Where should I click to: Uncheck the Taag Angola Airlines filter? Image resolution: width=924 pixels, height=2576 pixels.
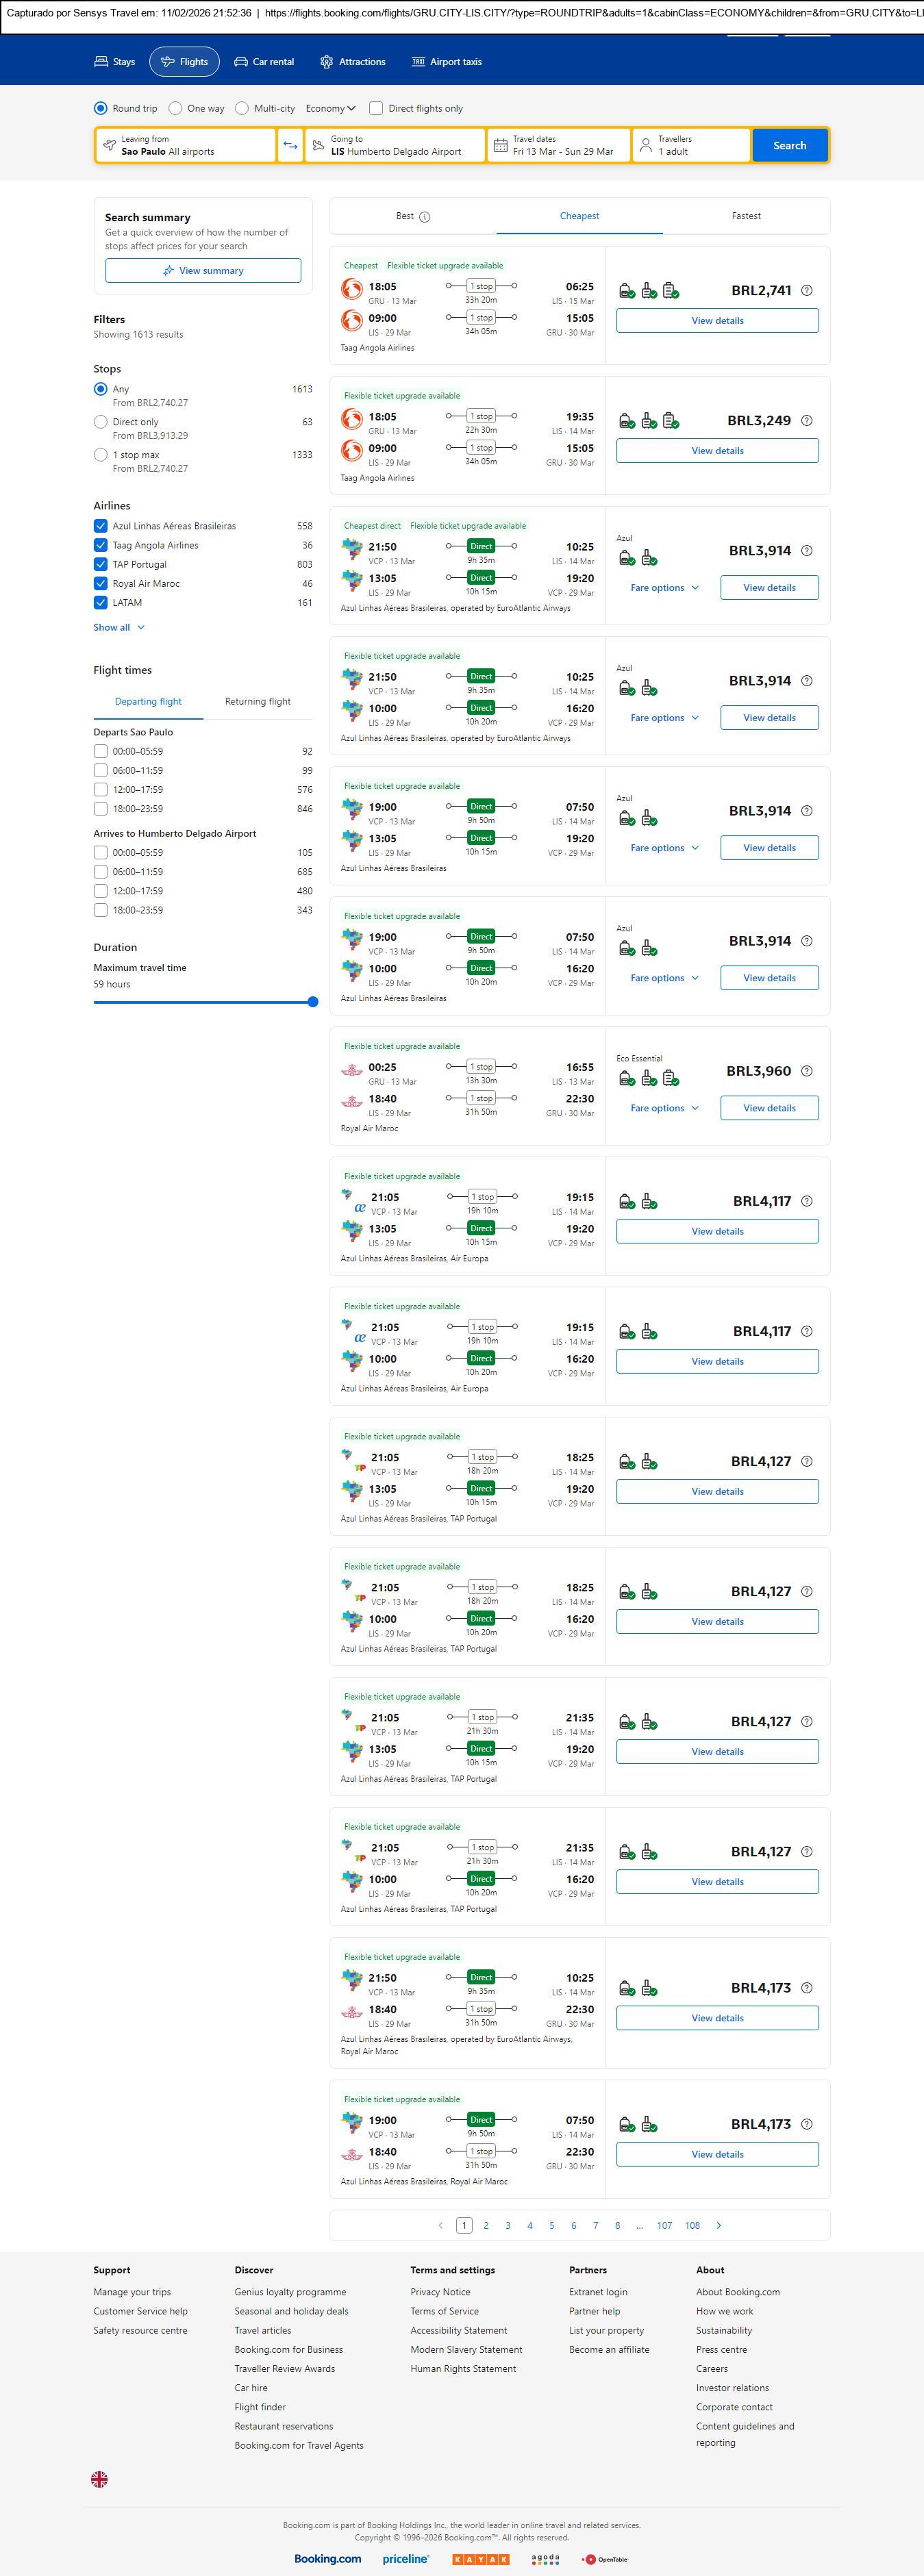coord(101,545)
